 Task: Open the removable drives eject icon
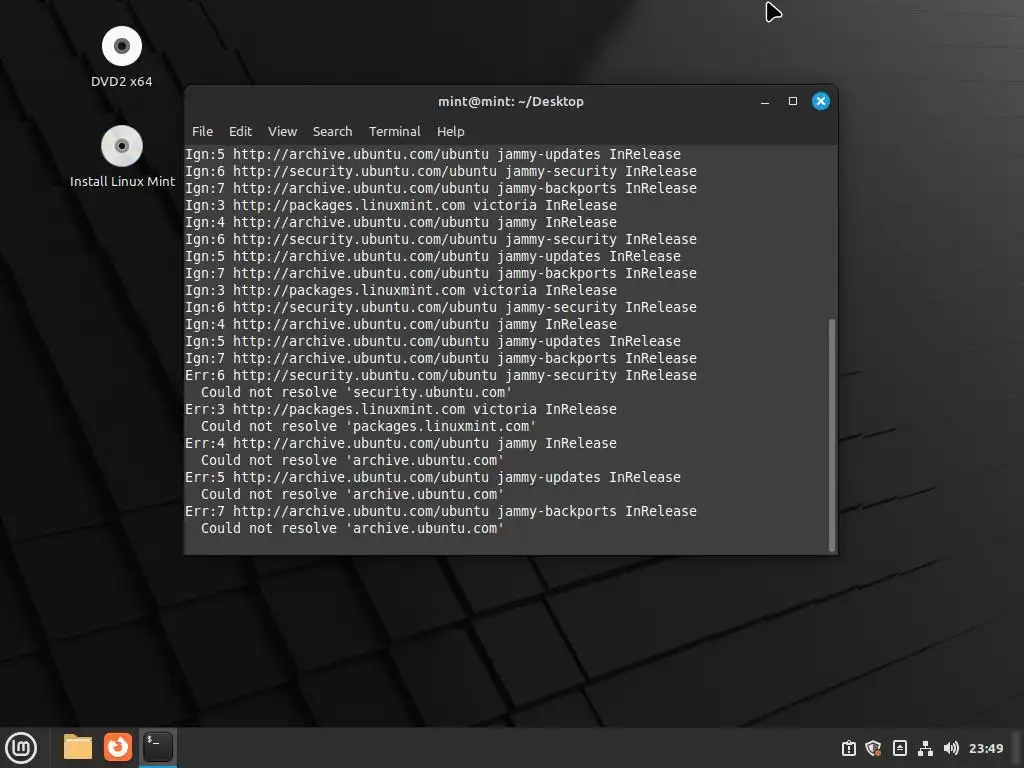(899, 748)
